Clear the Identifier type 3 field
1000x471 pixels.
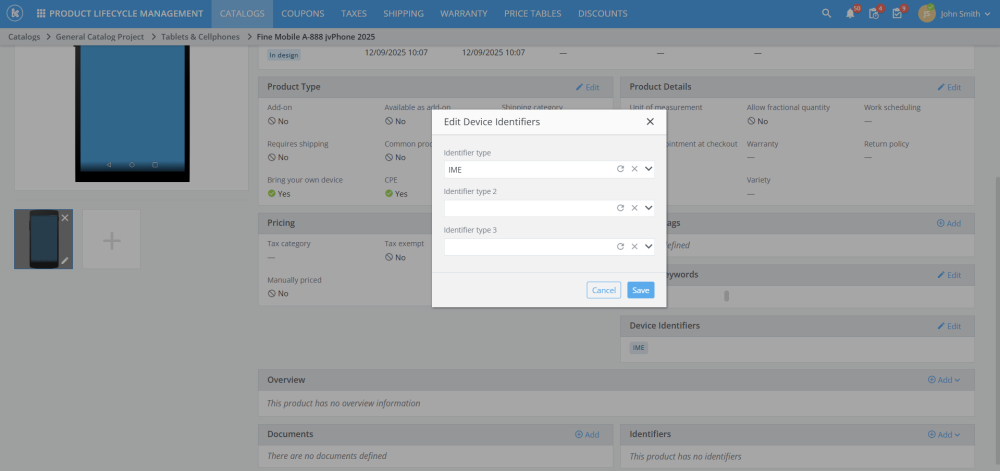pyautogui.click(x=635, y=247)
